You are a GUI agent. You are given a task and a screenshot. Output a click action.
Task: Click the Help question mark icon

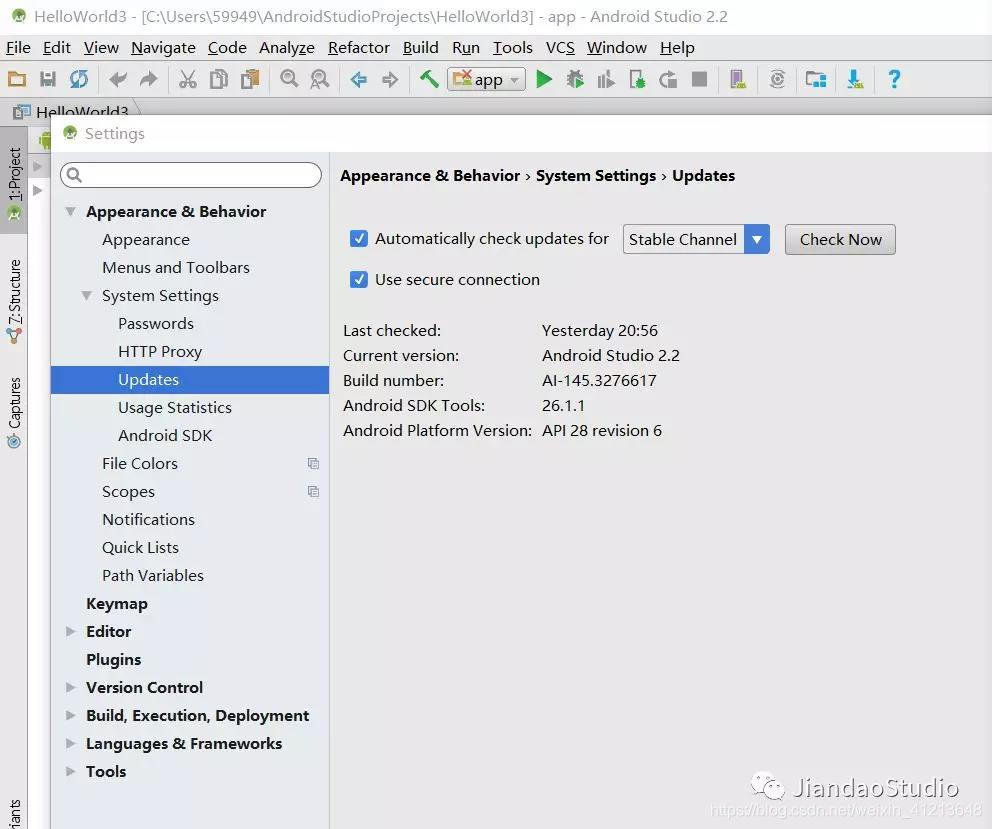point(894,79)
